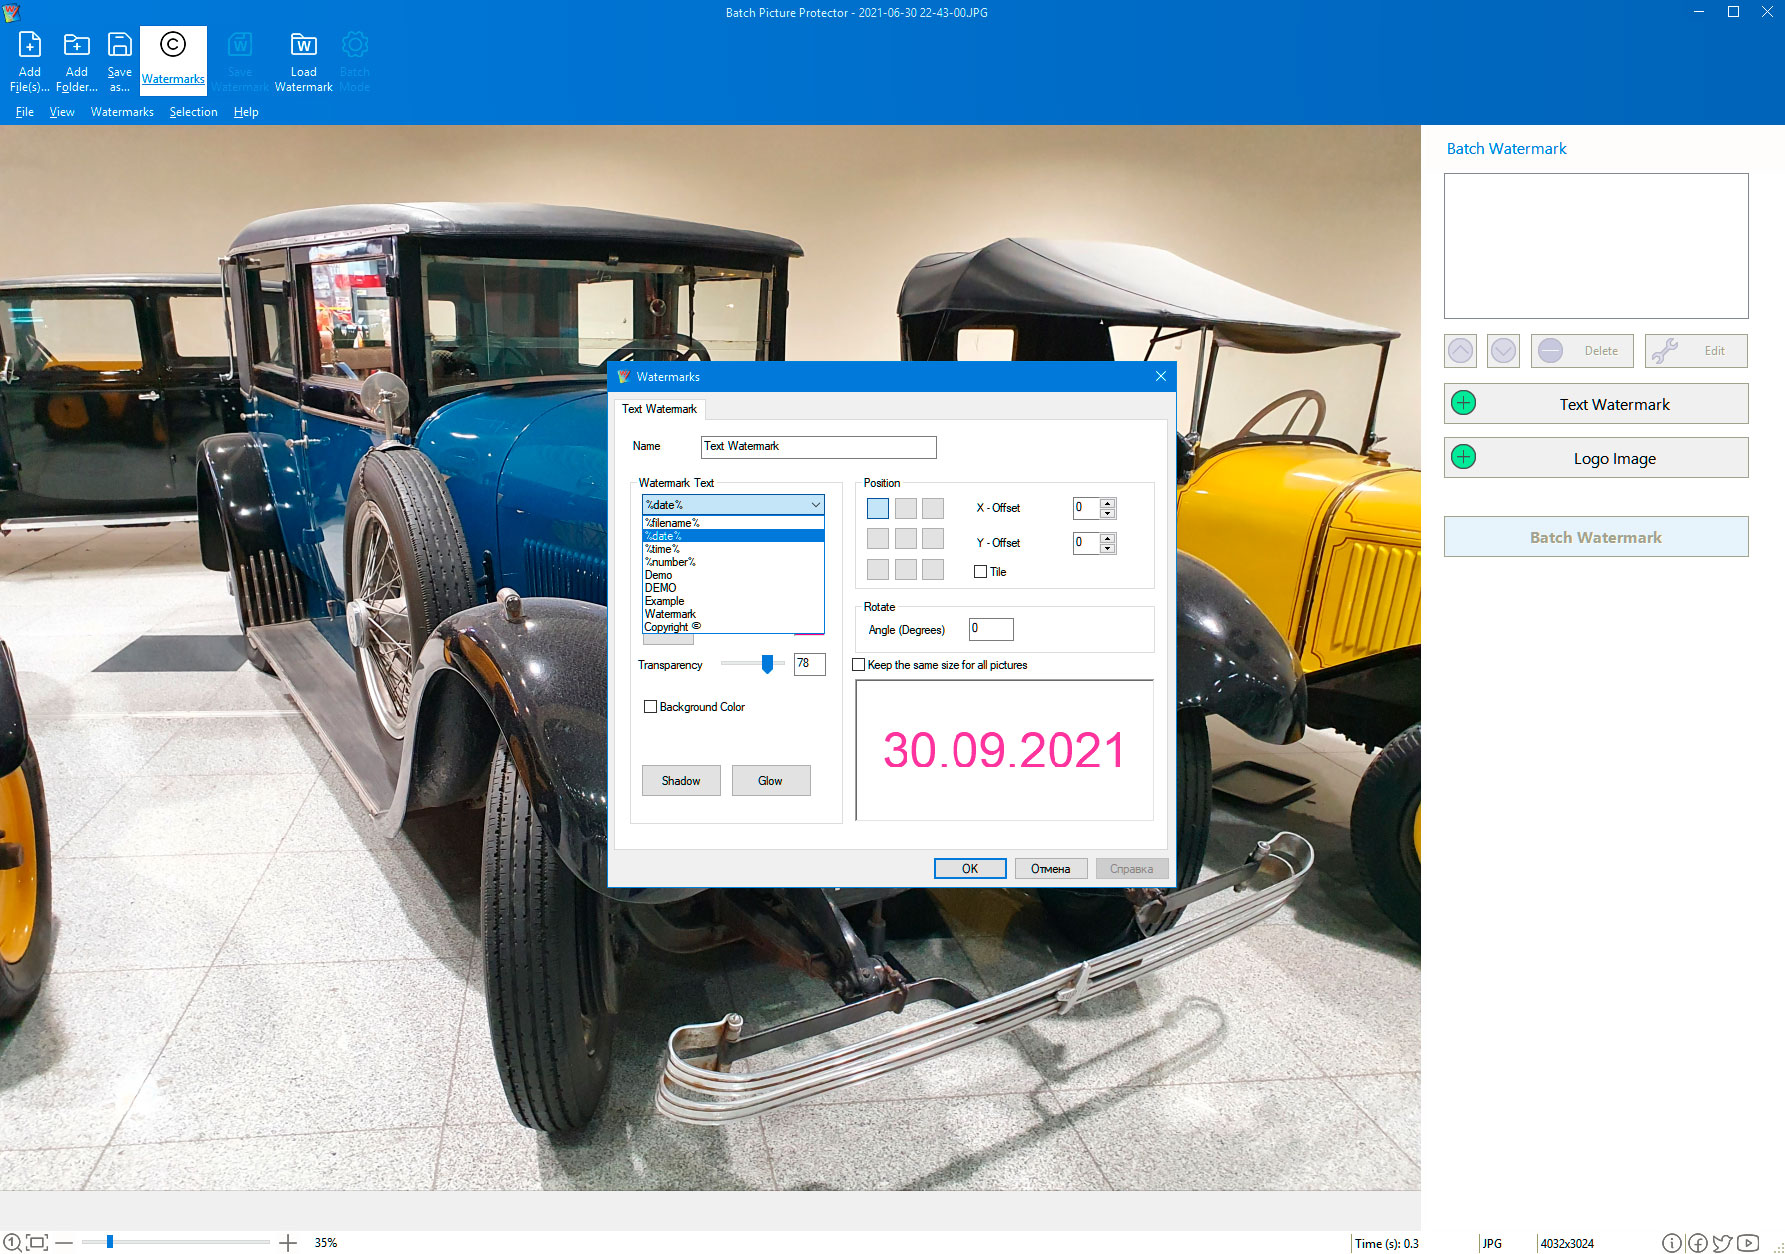Screen dimensions: 1785x1254
Task: Confirm with the OK button
Action: click(x=969, y=868)
